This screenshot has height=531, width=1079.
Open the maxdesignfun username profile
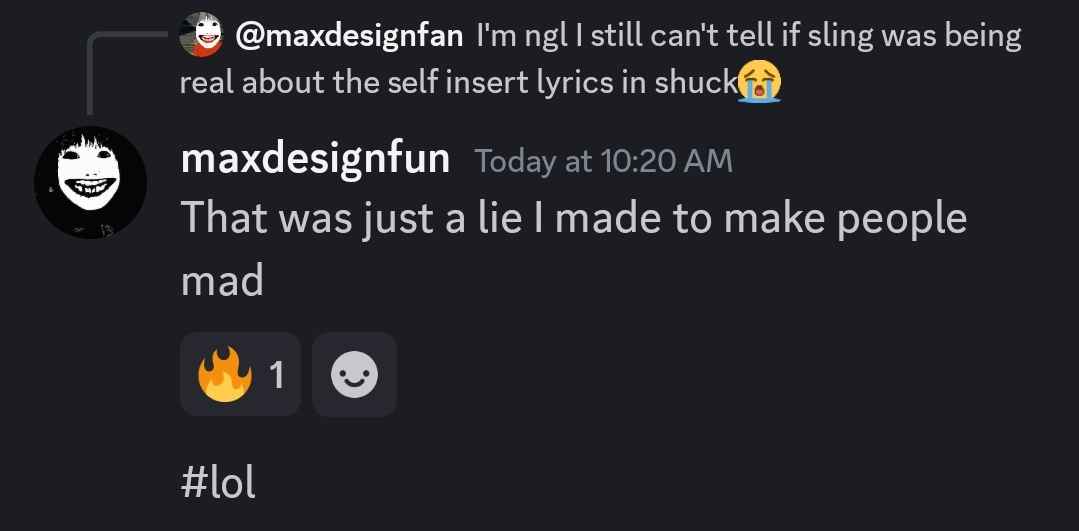point(315,159)
